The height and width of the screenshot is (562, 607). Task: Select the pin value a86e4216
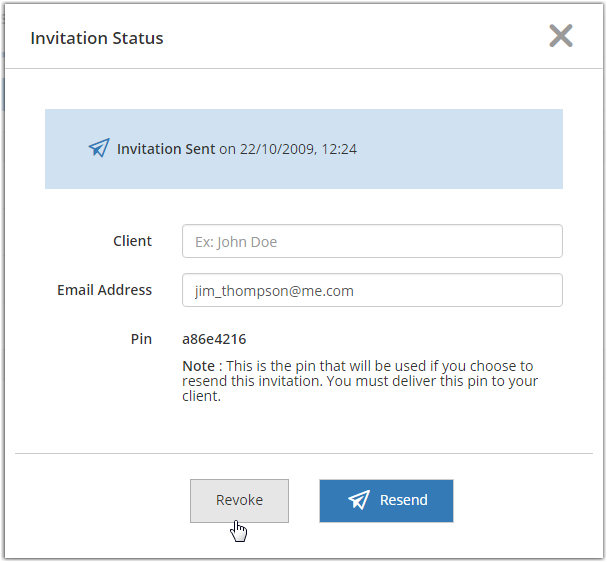coord(214,339)
